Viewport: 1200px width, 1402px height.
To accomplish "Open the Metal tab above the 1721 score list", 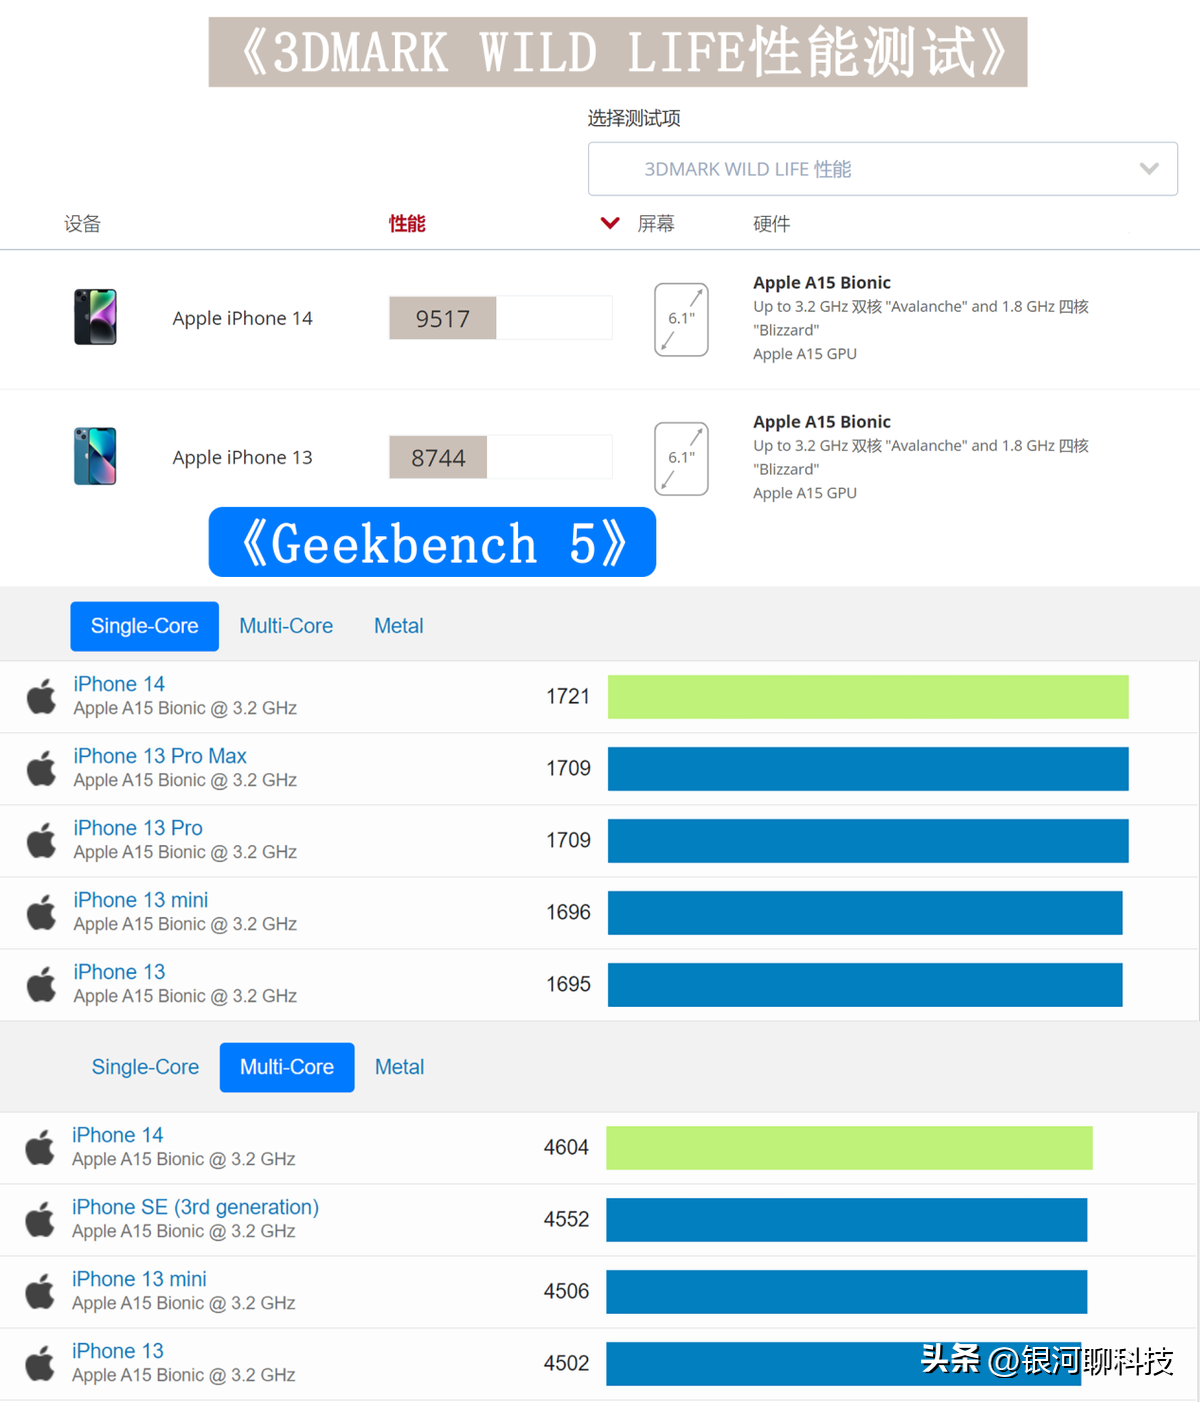I will [399, 626].
